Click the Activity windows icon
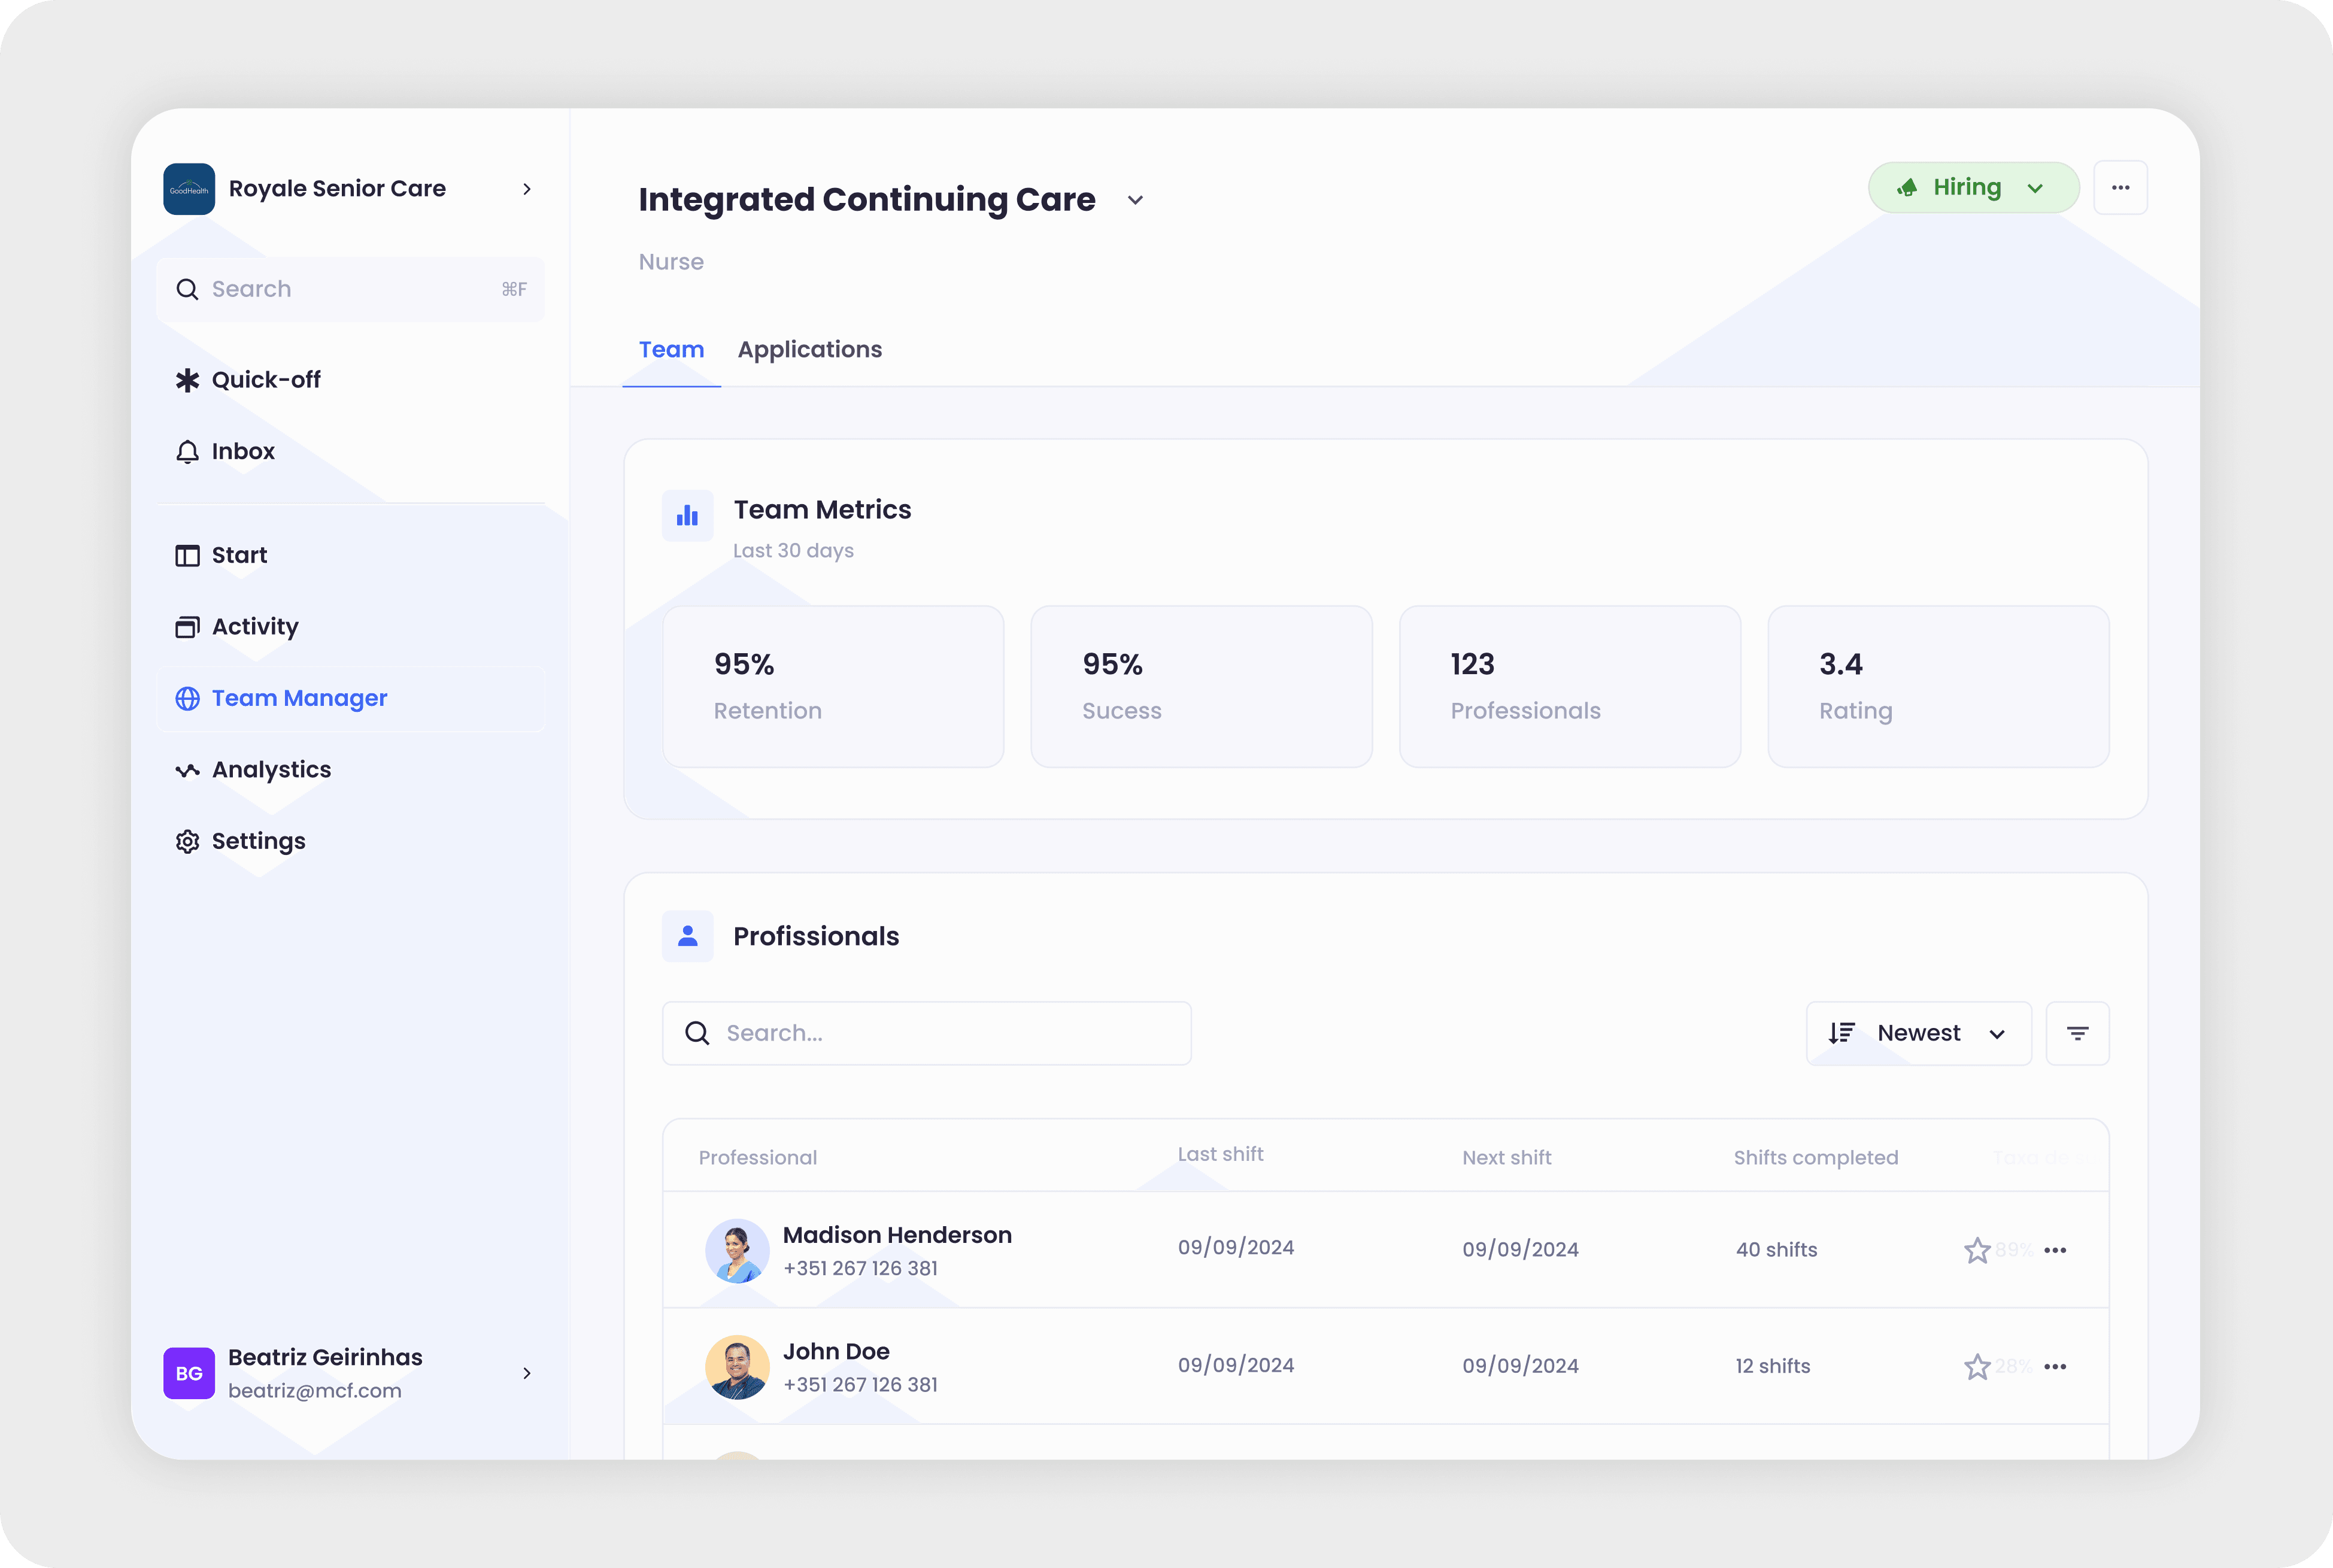This screenshot has width=2333, height=1568. tap(187, 627)
